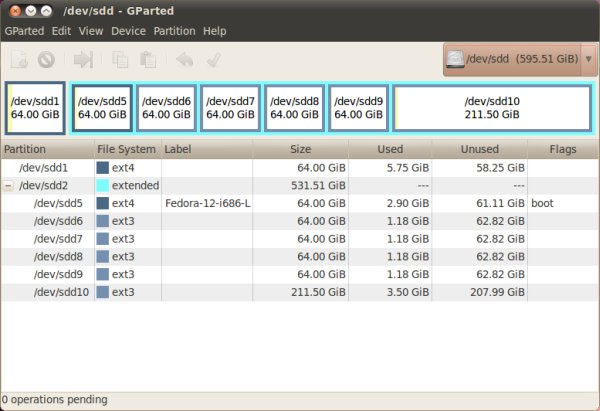Click the ext4 color swatch for /dev/sdd1
The width and height of the screenshot is (600, 411).
click(103, 168)
